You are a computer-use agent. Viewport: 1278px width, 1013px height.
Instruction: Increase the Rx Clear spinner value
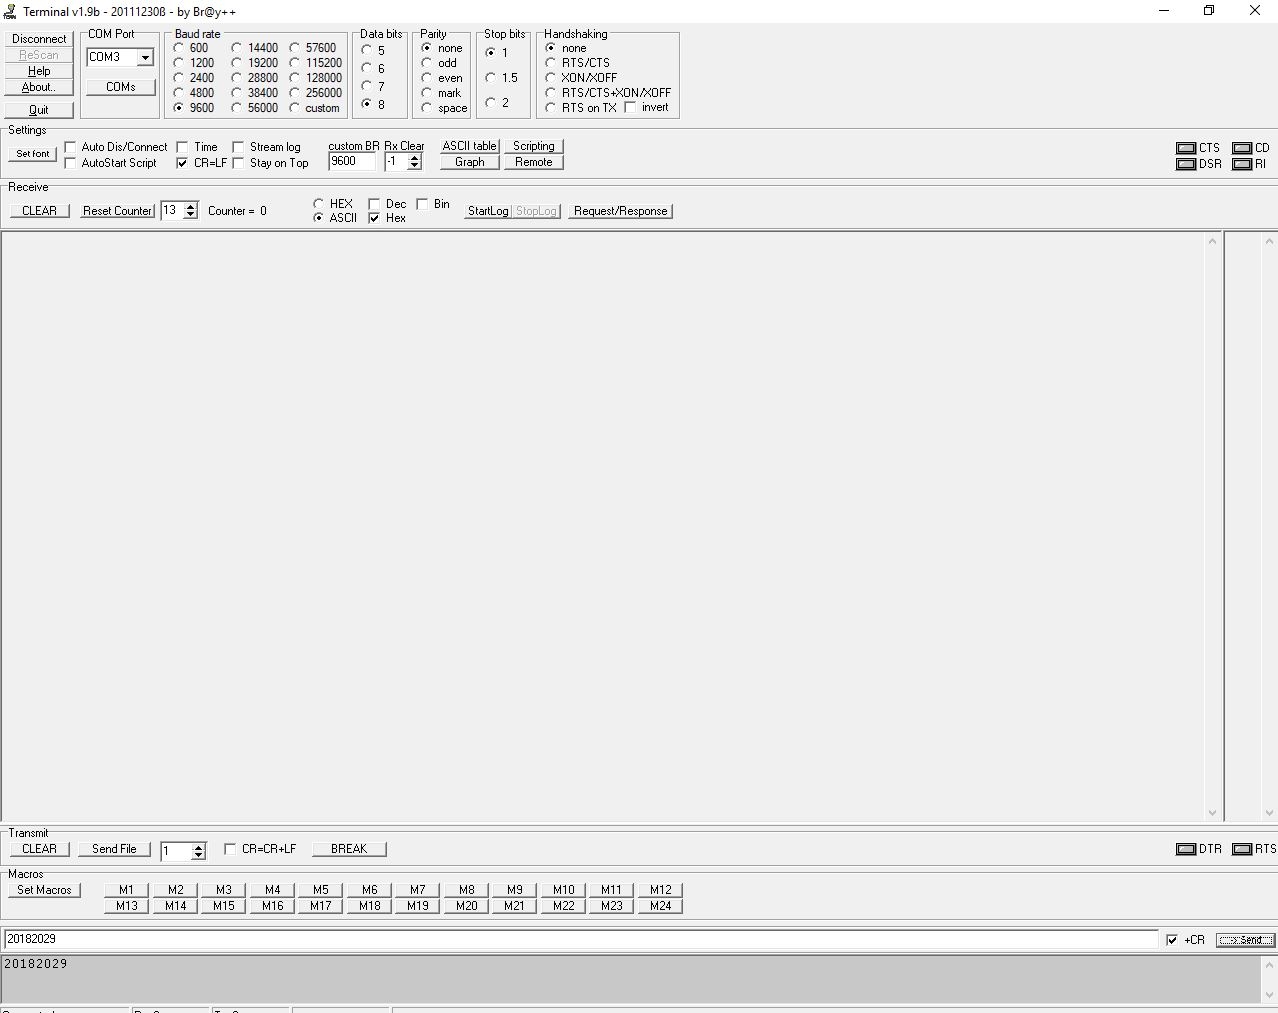[x=414, y=157]
